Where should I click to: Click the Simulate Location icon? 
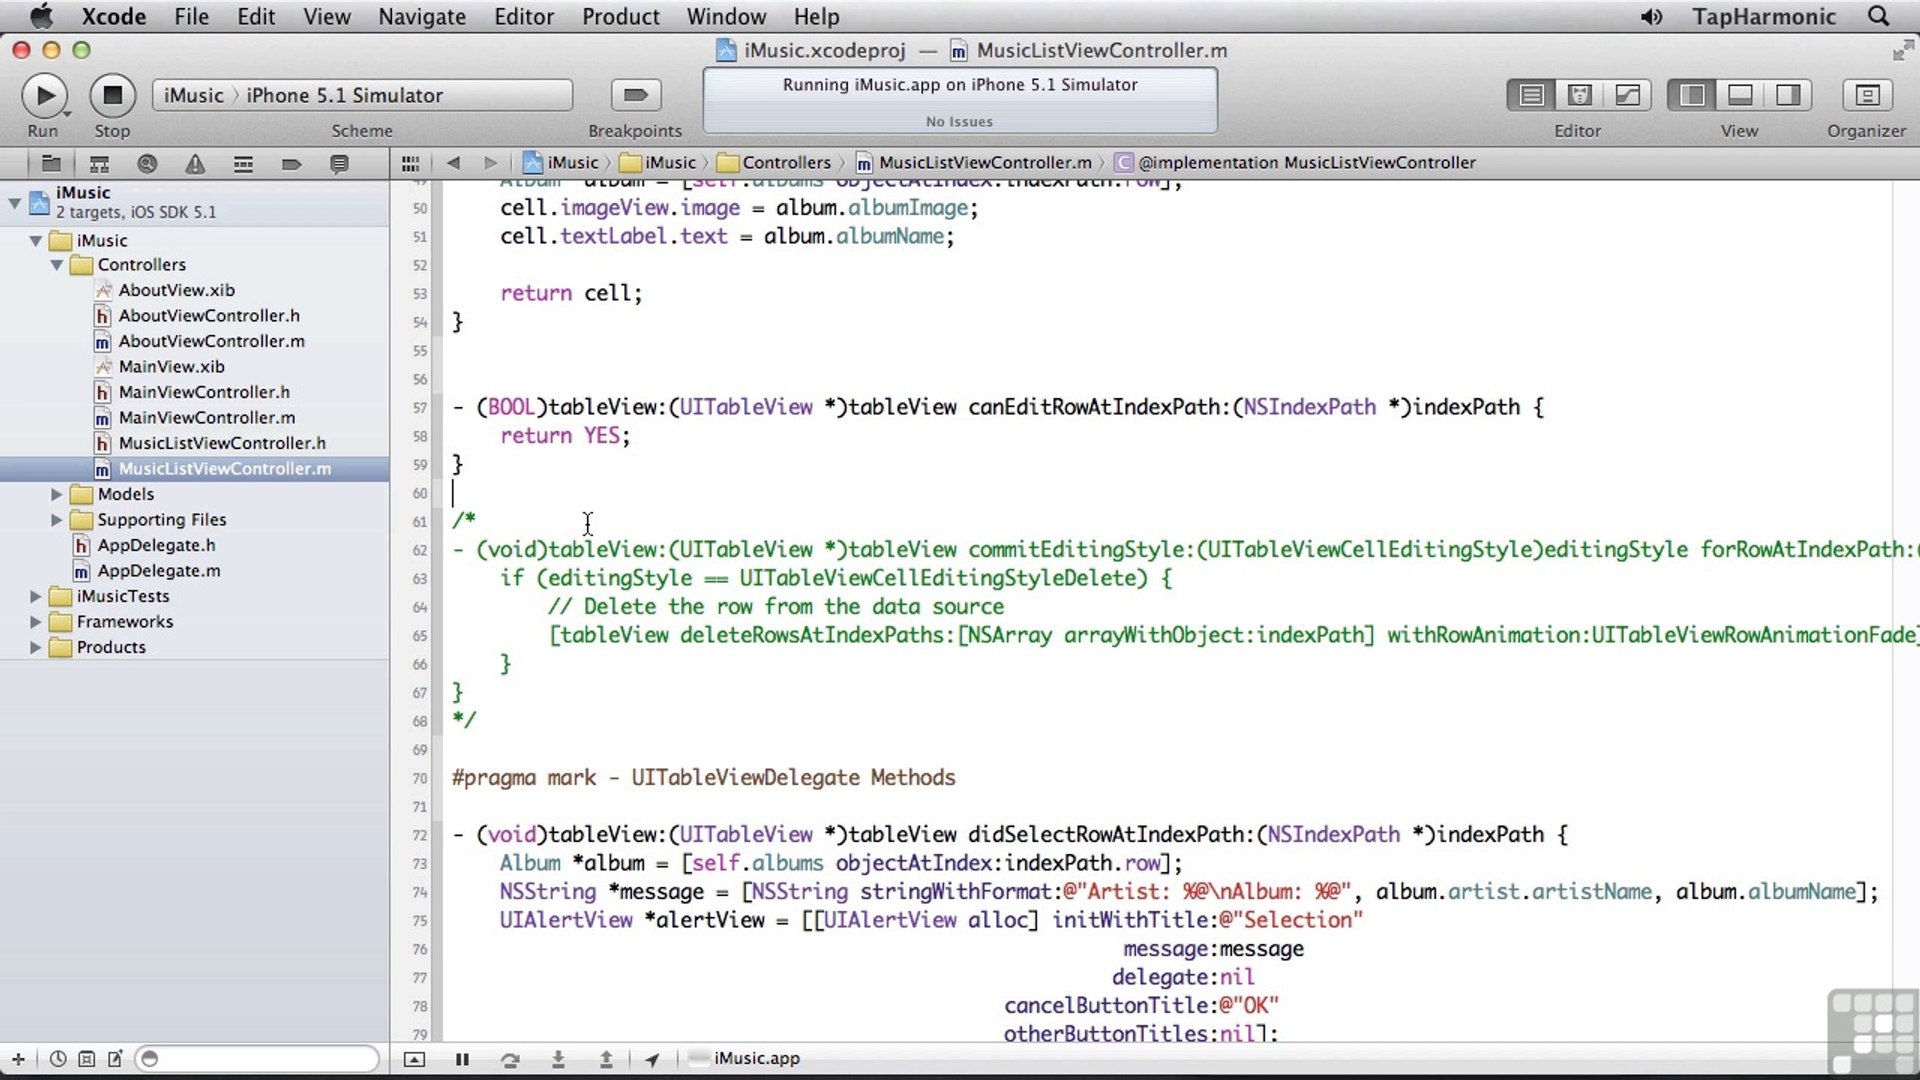coord(652,1059)
